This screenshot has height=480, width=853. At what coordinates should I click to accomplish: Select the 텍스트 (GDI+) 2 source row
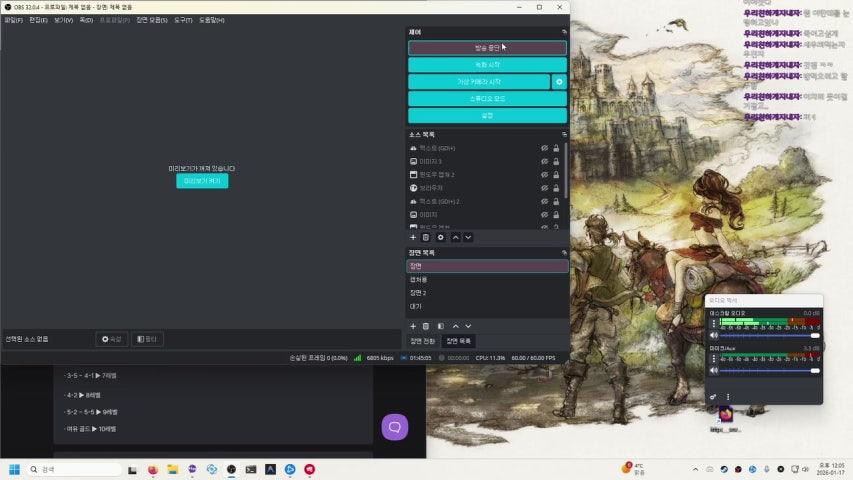tap(485, 201)
